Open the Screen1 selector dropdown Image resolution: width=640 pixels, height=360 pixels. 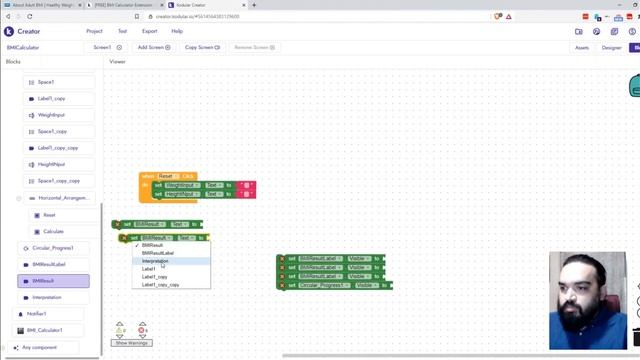(107, 47)
